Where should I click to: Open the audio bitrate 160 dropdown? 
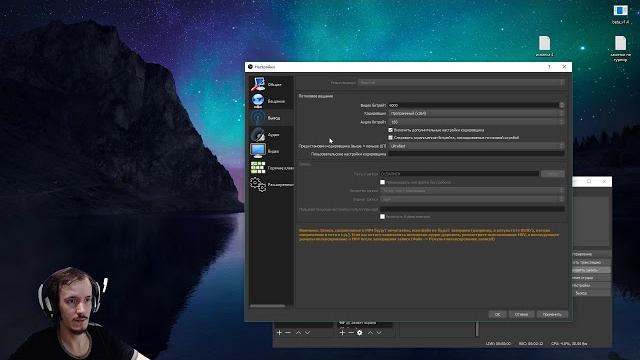476,122
